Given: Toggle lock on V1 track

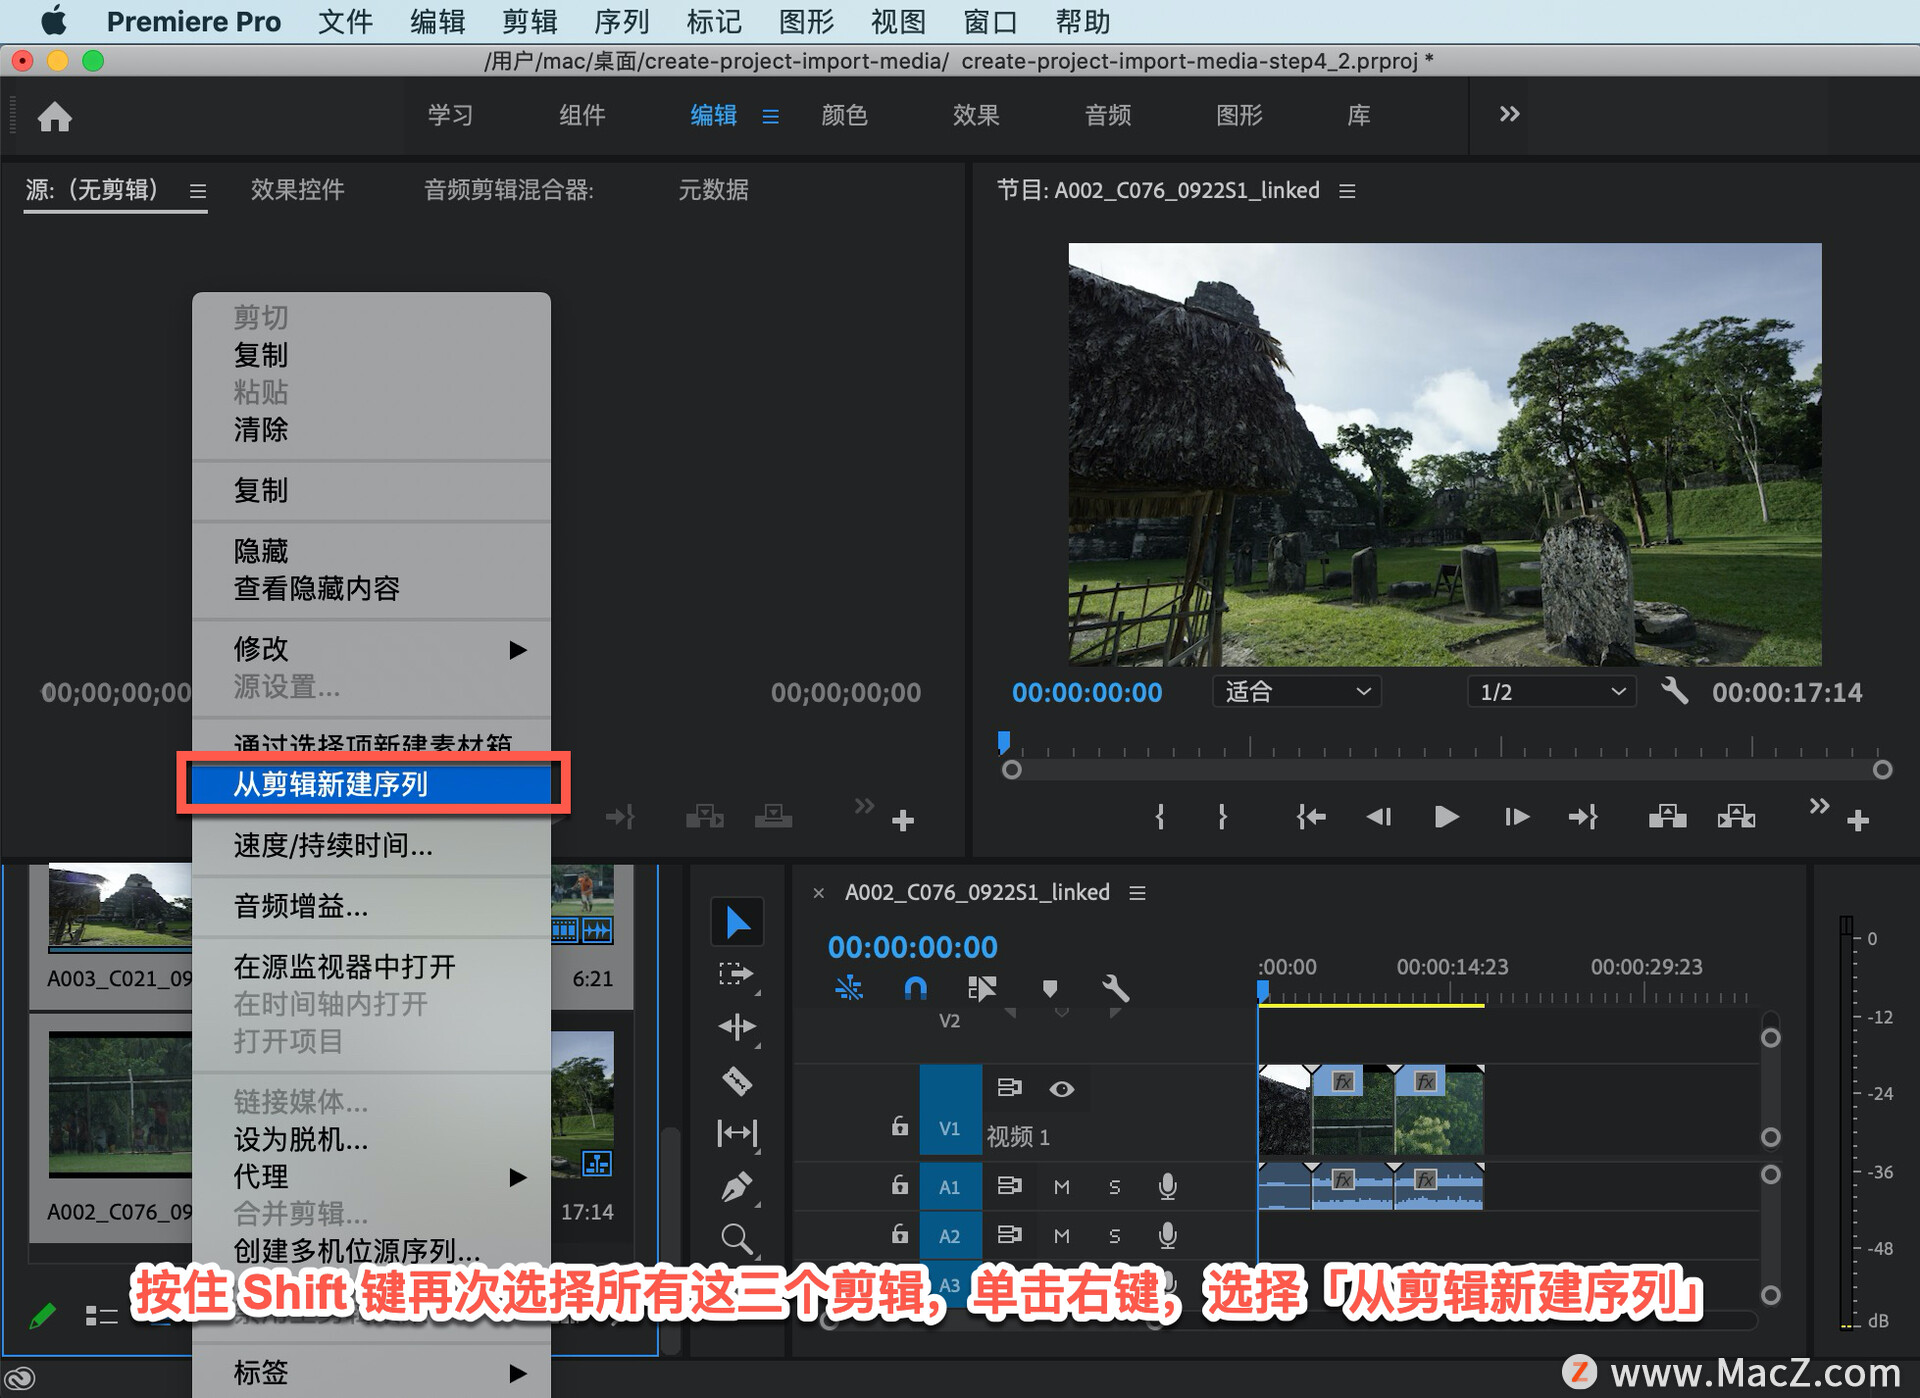Looking at the screenshot, I should pos(900,1126).
